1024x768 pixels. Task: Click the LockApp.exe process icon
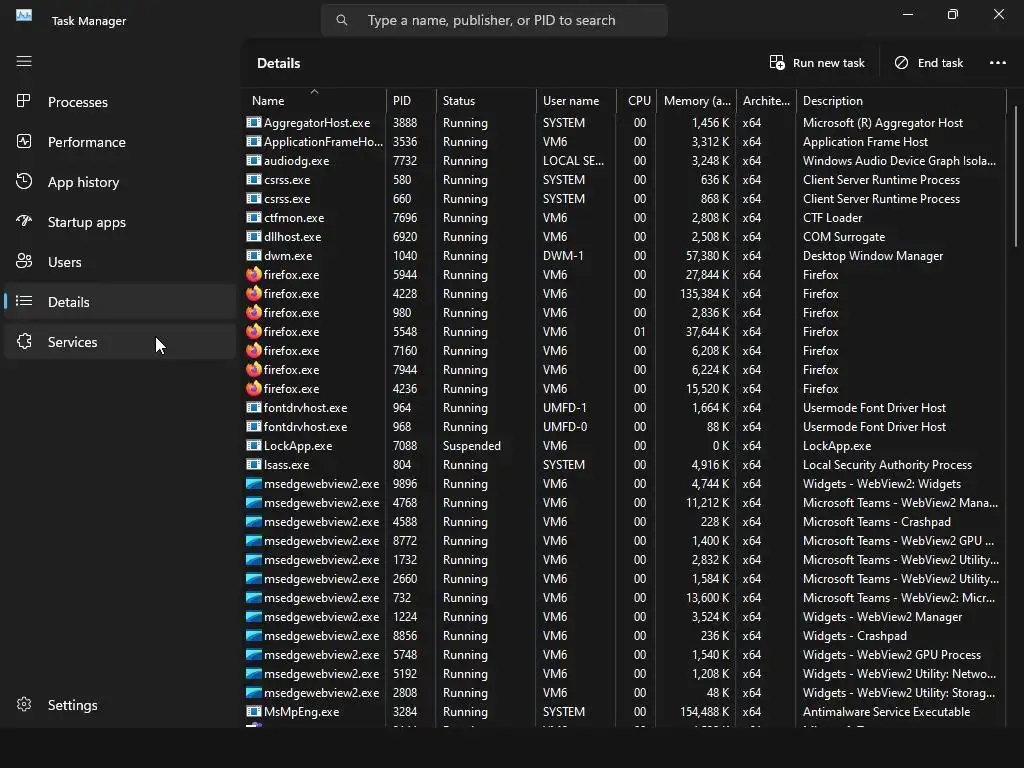(x=253, y=445)
